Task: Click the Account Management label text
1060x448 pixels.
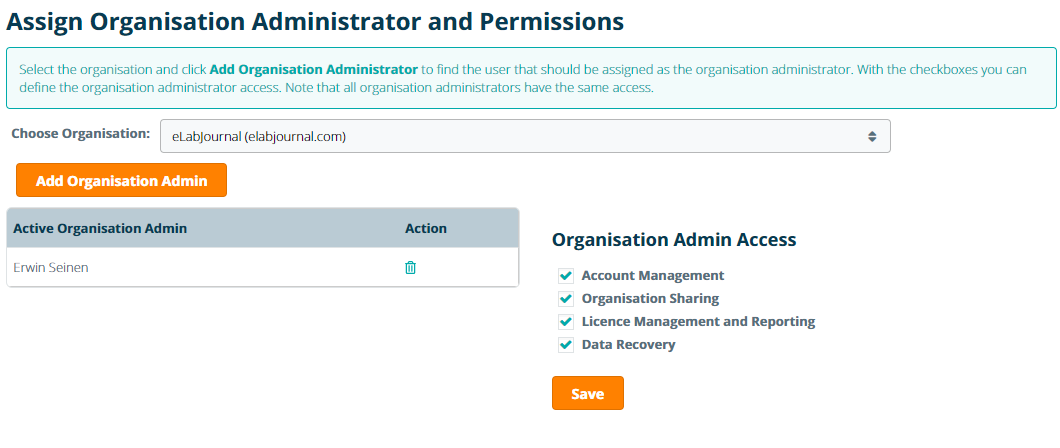Action: pos(652,275)
